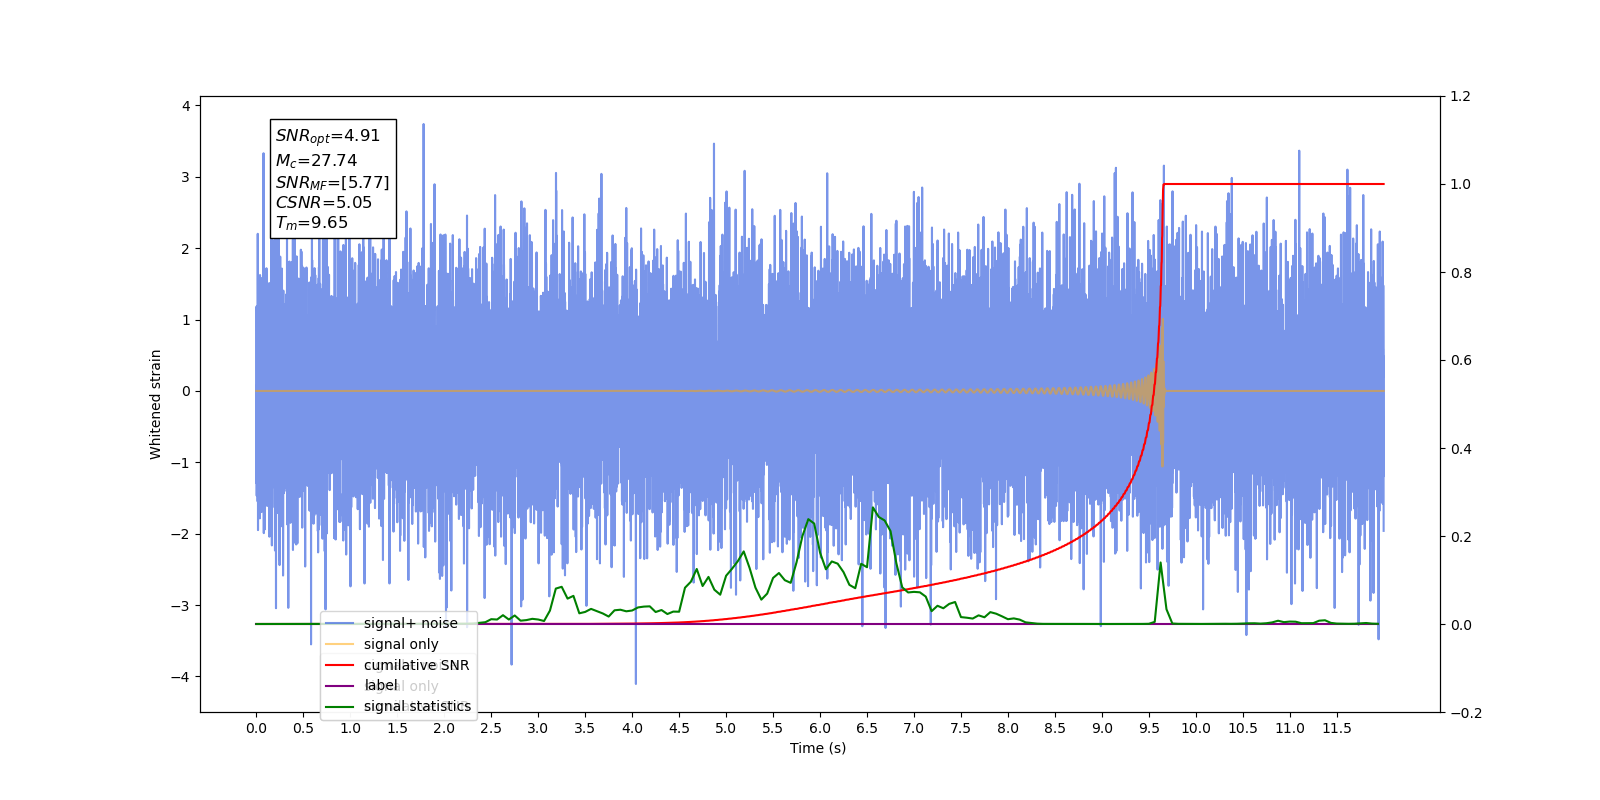Click the green statistics peak near 6.5 s
The image size is (1600, 800).
[x=873, y=510]
